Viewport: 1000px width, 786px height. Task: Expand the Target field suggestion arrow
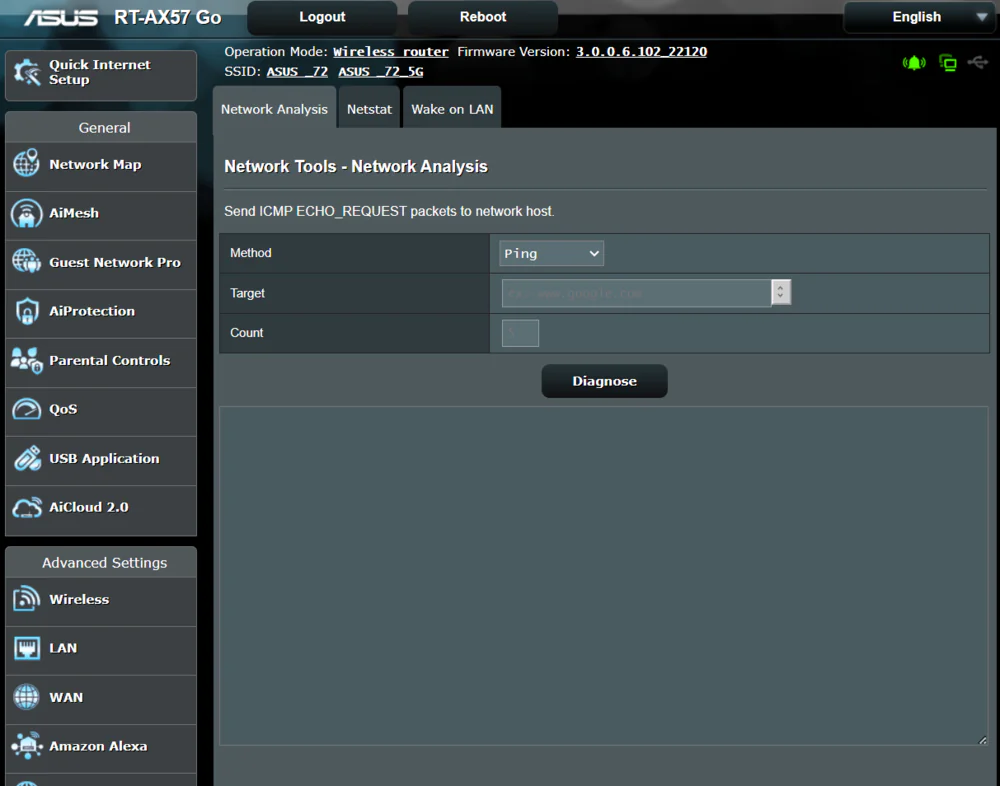click(781, 292)
